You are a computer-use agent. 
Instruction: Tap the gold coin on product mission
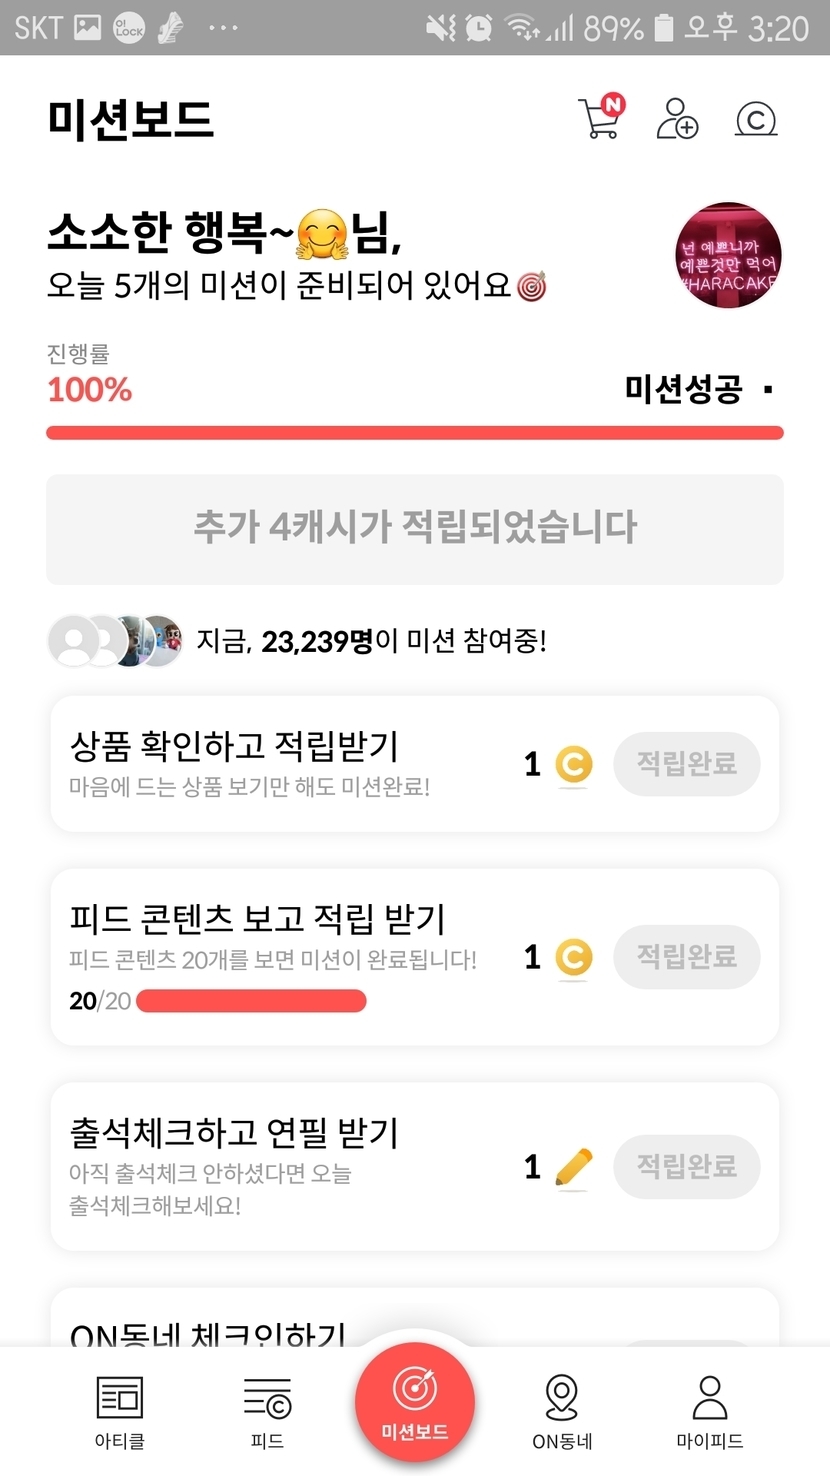(x=573, y=766)
